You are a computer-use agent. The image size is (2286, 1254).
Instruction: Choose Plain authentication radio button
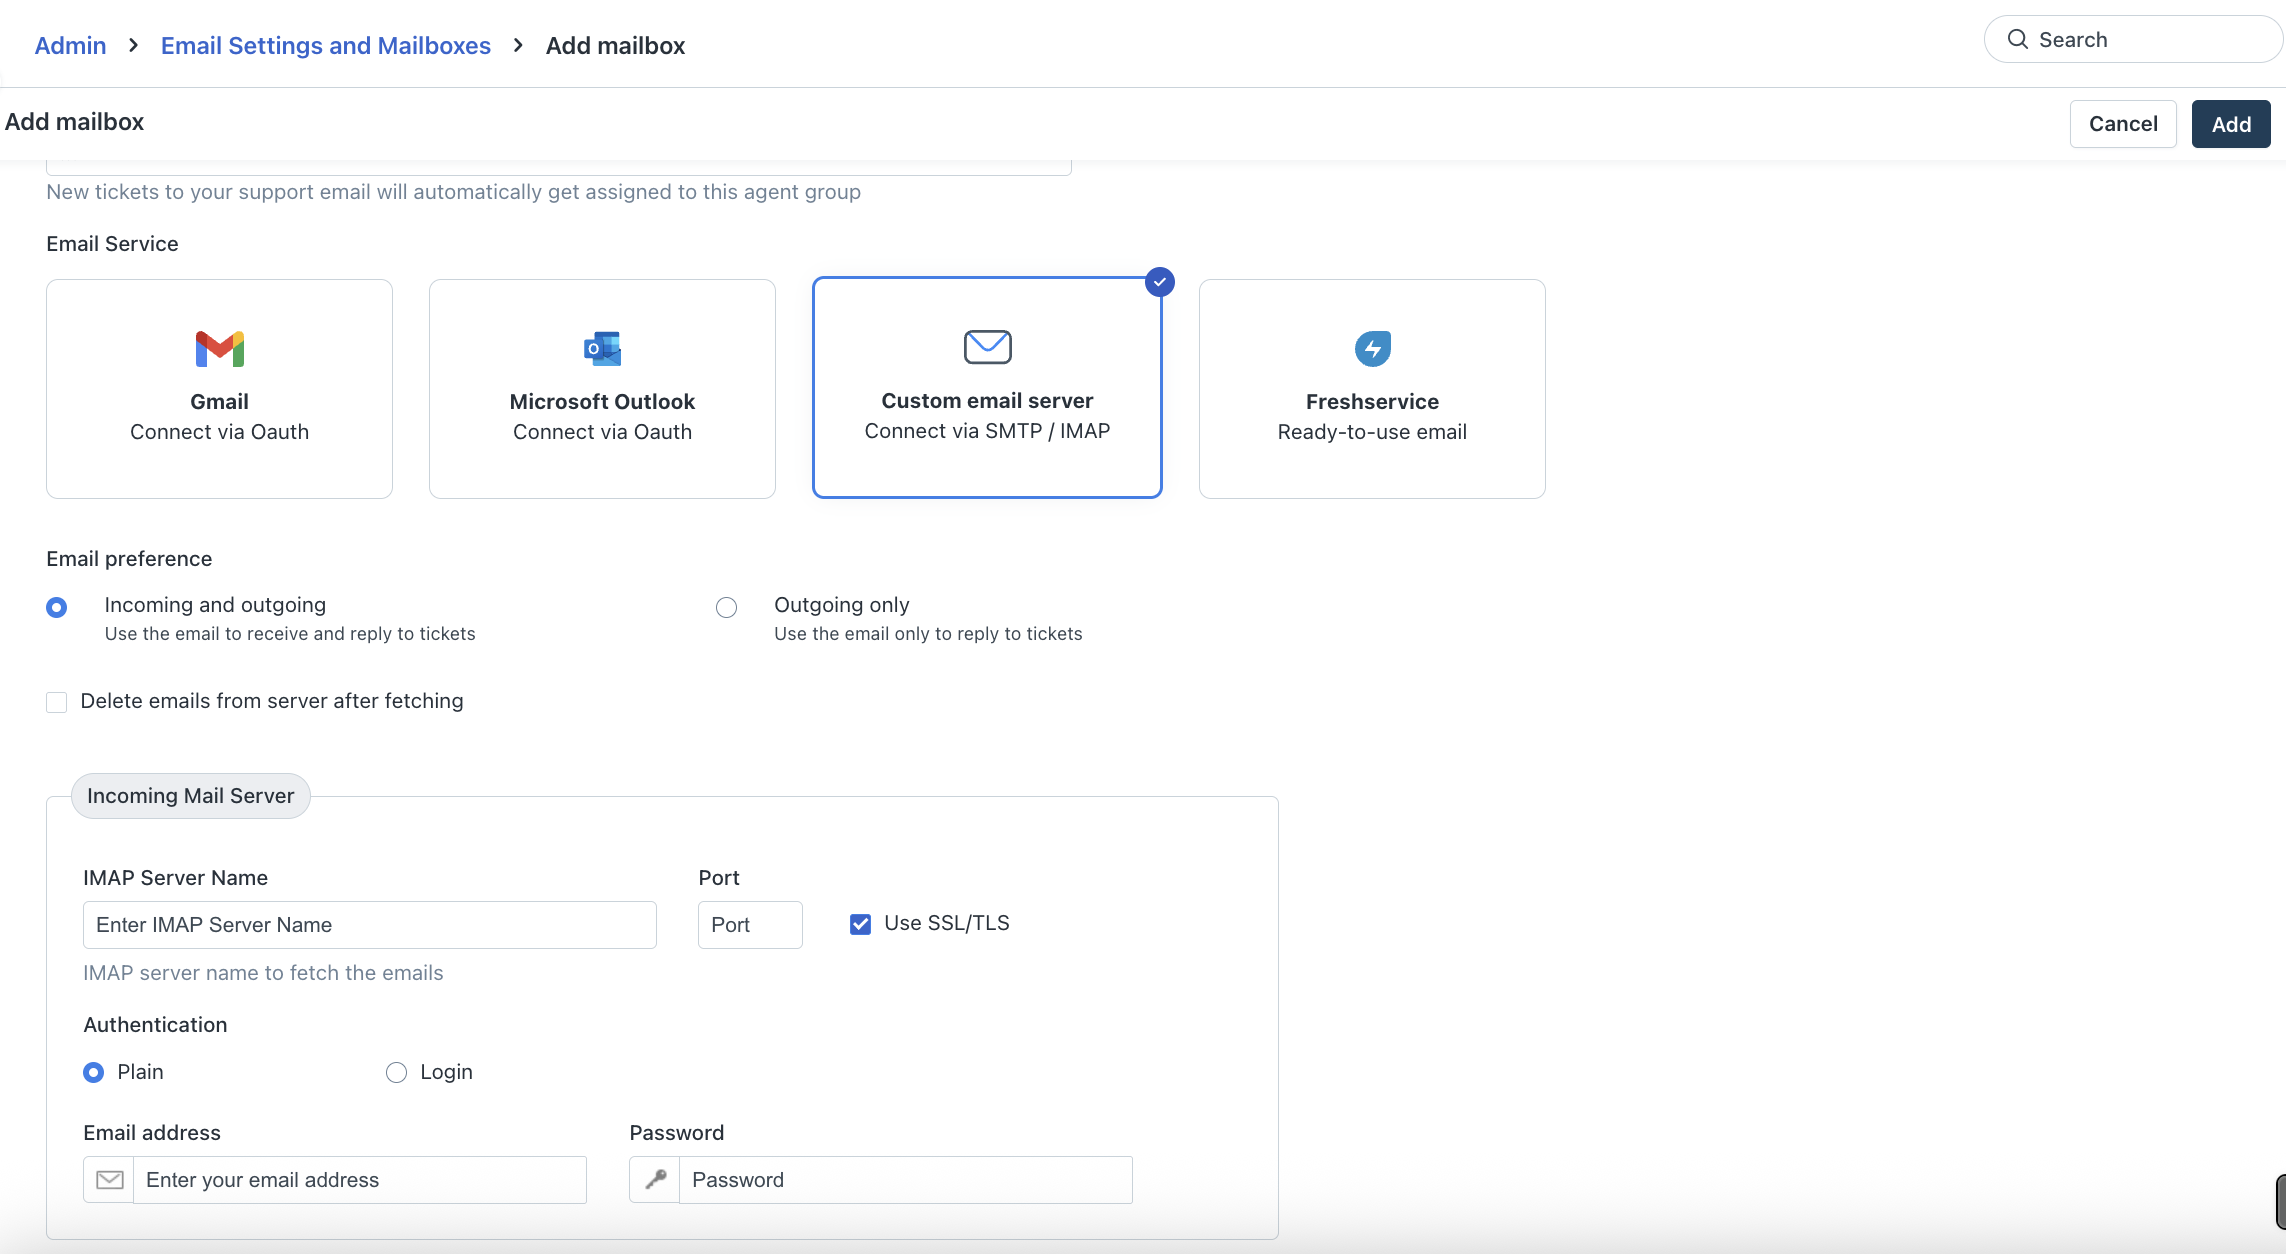pos(93,1072)
